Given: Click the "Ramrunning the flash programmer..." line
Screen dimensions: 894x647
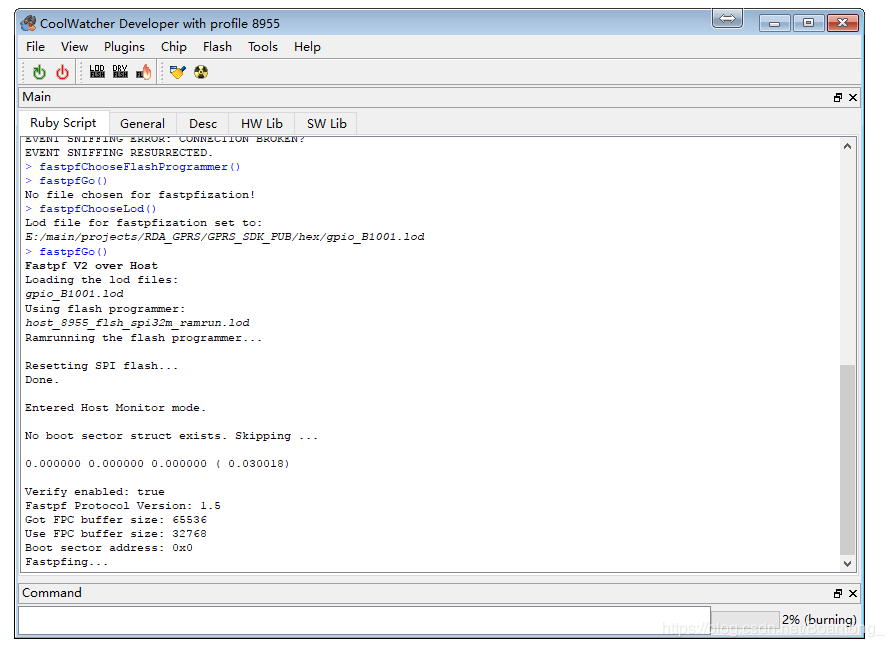Looking at the screenshot, I should [x=144, y=338].
